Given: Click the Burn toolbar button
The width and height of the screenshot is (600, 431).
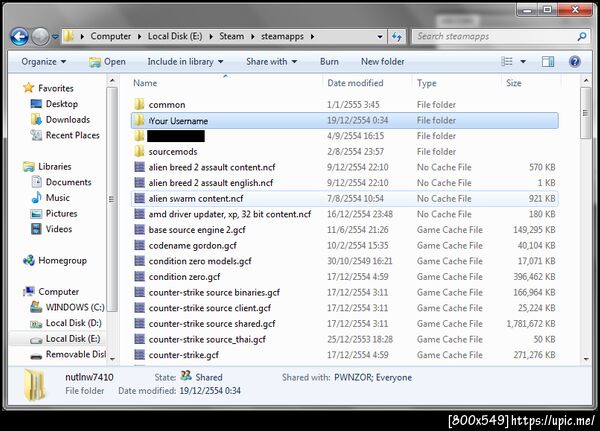Looking at the screenshot, I should click(x=329, y=62).
